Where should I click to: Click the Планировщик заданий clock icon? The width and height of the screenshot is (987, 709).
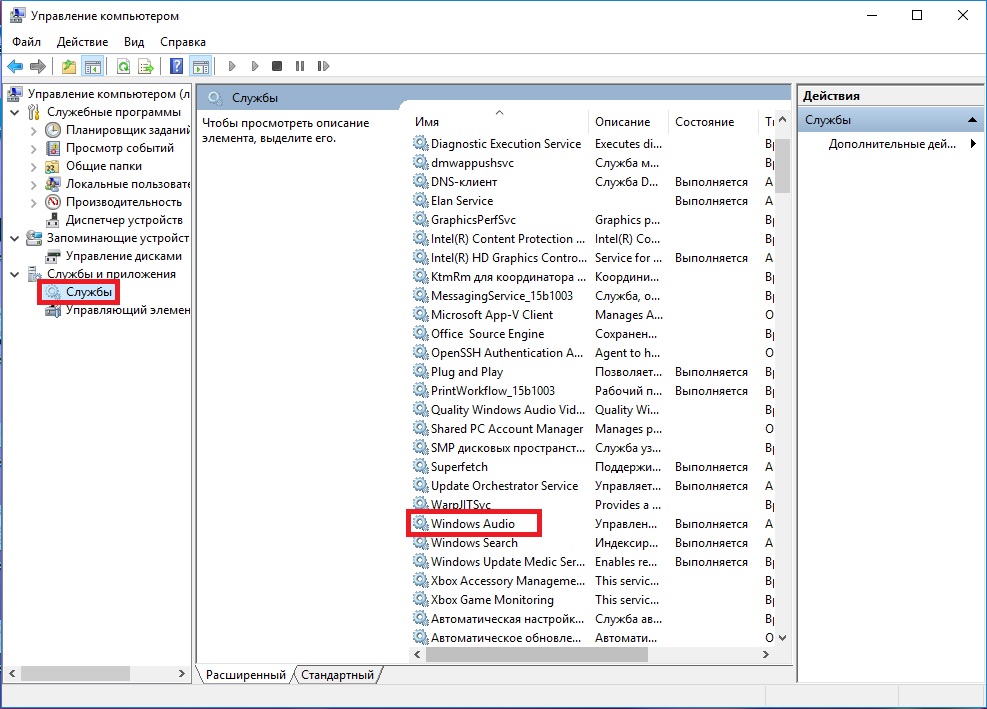point(54,130)
